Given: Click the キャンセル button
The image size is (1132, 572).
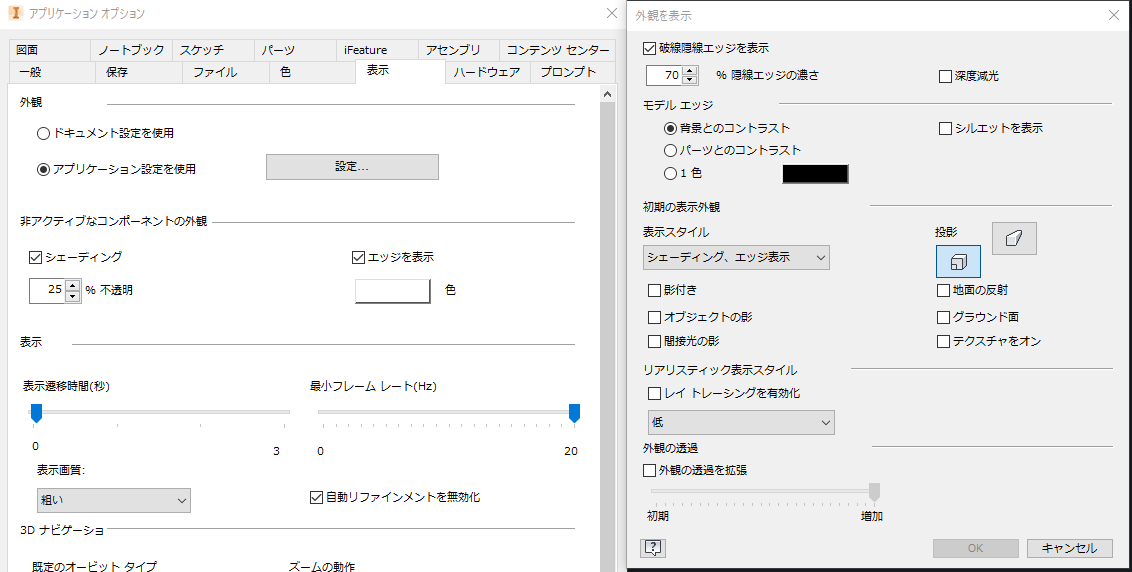Looking at the screenshot, I should coord(1069,548).
